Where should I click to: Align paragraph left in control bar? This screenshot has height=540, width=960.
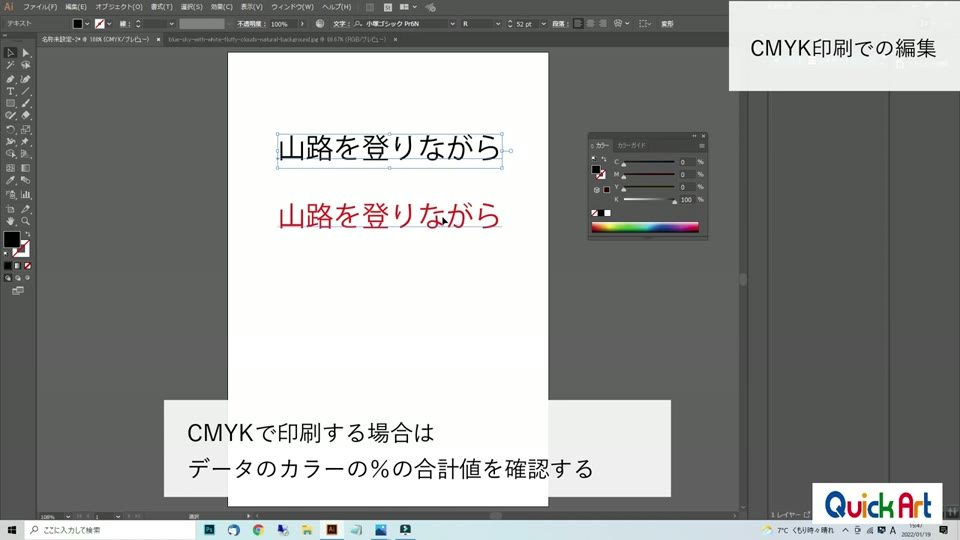(x=579, y=24)
